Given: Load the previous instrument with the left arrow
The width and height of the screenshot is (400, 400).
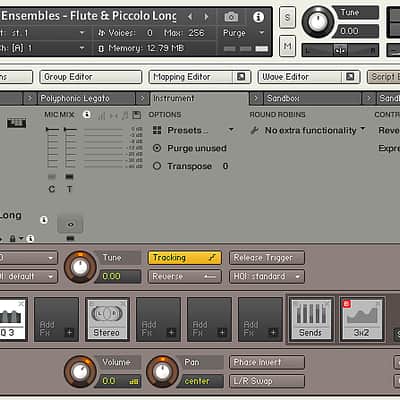Looking at the screenshot, I should tap(190, 16).
